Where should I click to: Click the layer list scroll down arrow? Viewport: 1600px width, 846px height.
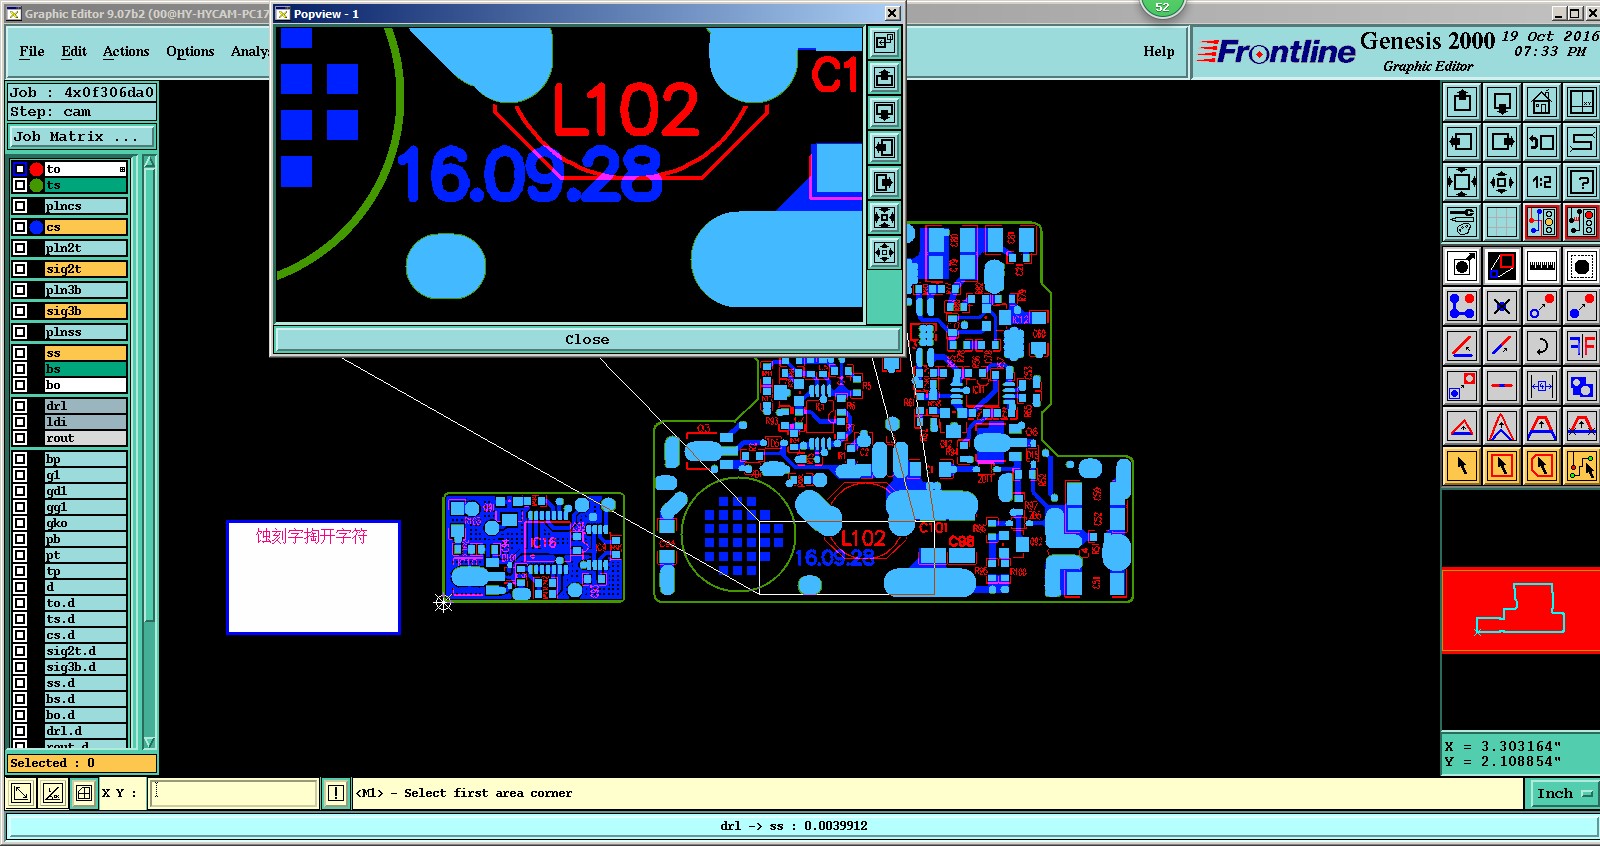click(149, 742)
